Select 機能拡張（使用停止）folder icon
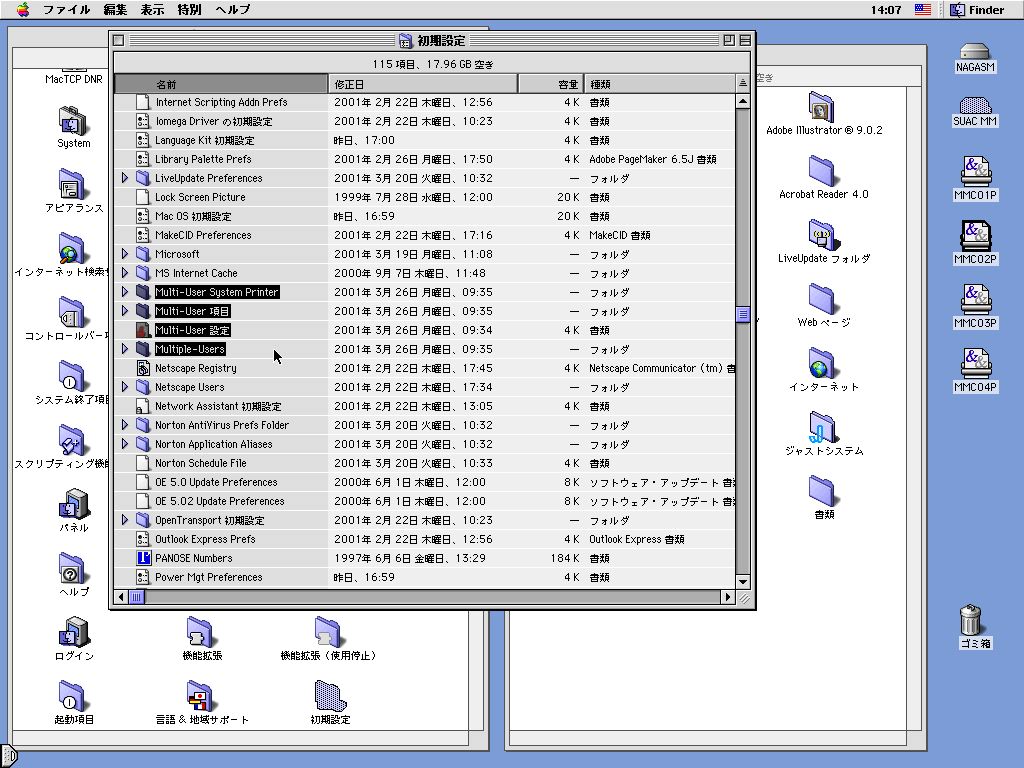The height and width of the screenshot is (768, 1024). [x=328, y=632]
